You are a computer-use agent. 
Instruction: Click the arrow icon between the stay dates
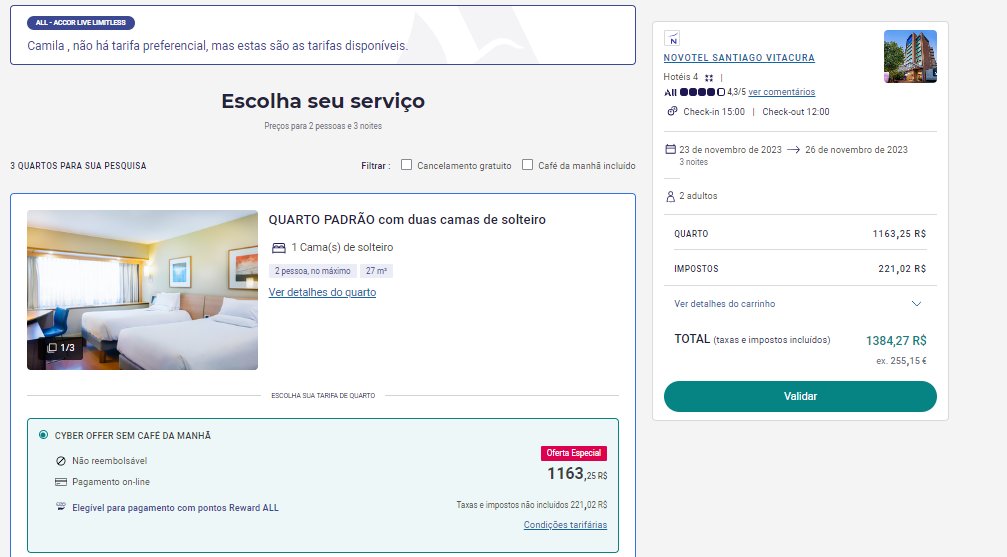(x=793, y=150)
